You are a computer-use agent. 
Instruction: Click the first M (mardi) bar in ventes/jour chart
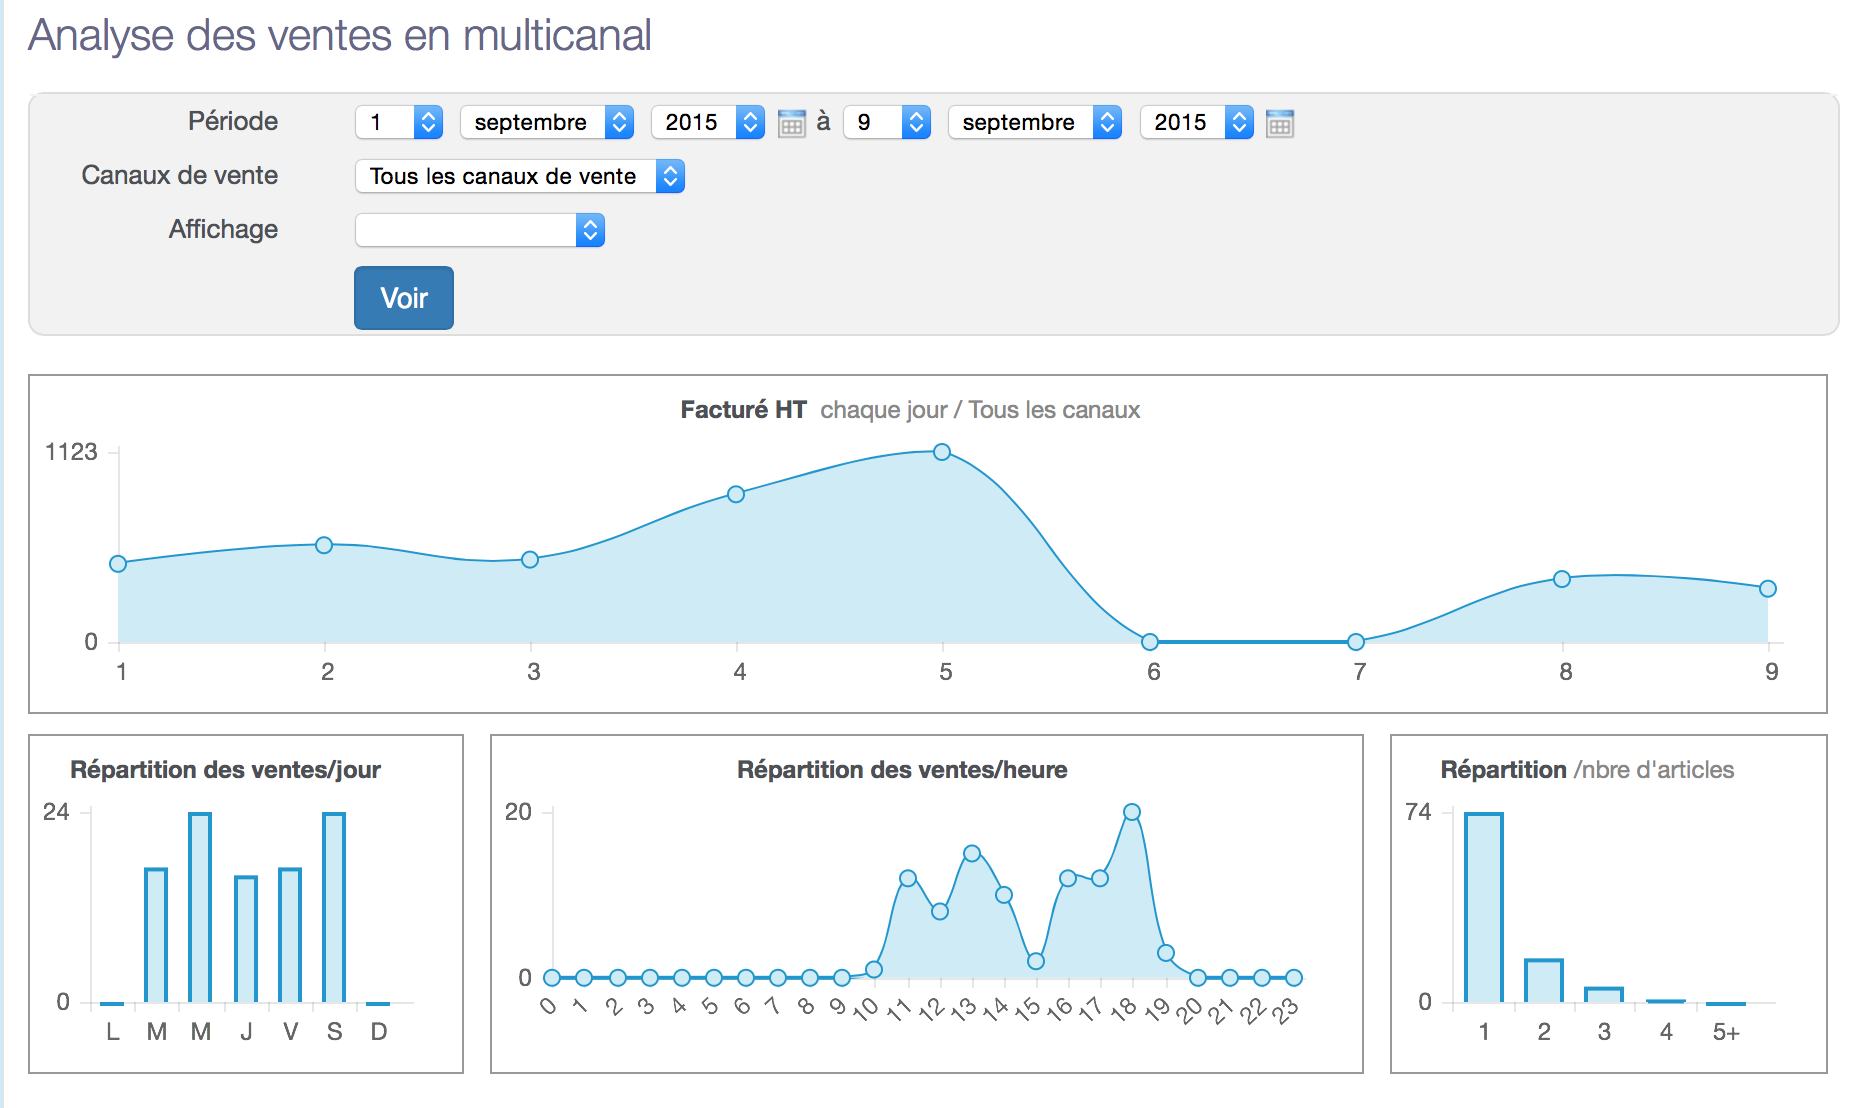click(156, 935)
